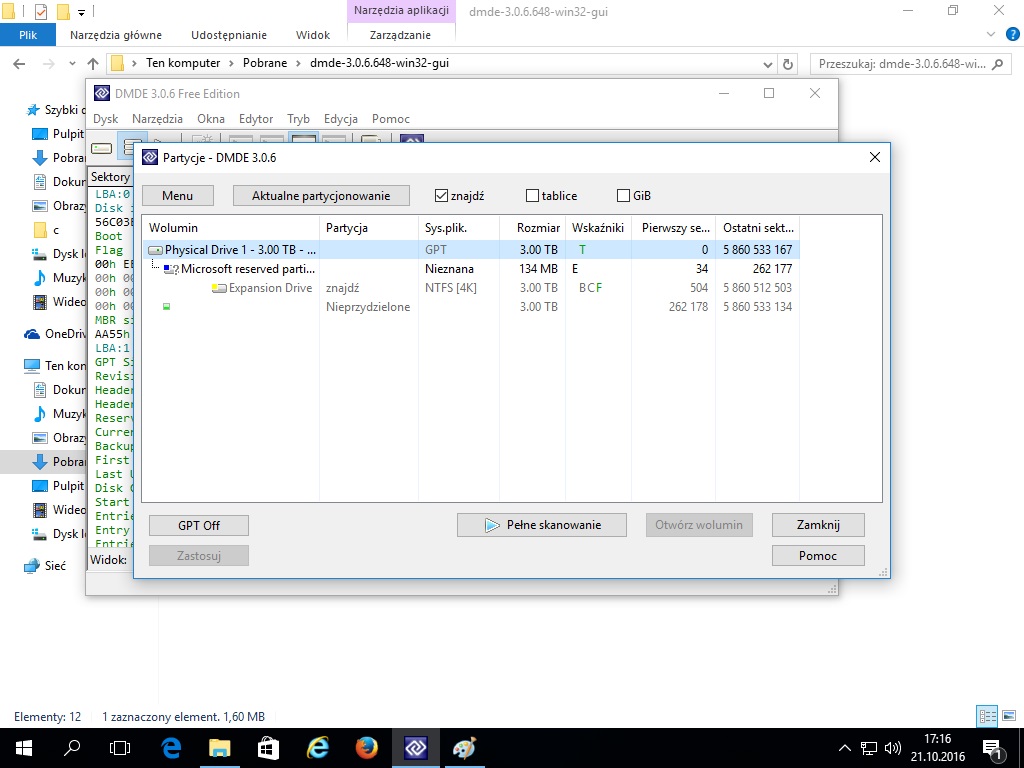
Task: Go back in File Explorer
Action: [x=19, y=63]
